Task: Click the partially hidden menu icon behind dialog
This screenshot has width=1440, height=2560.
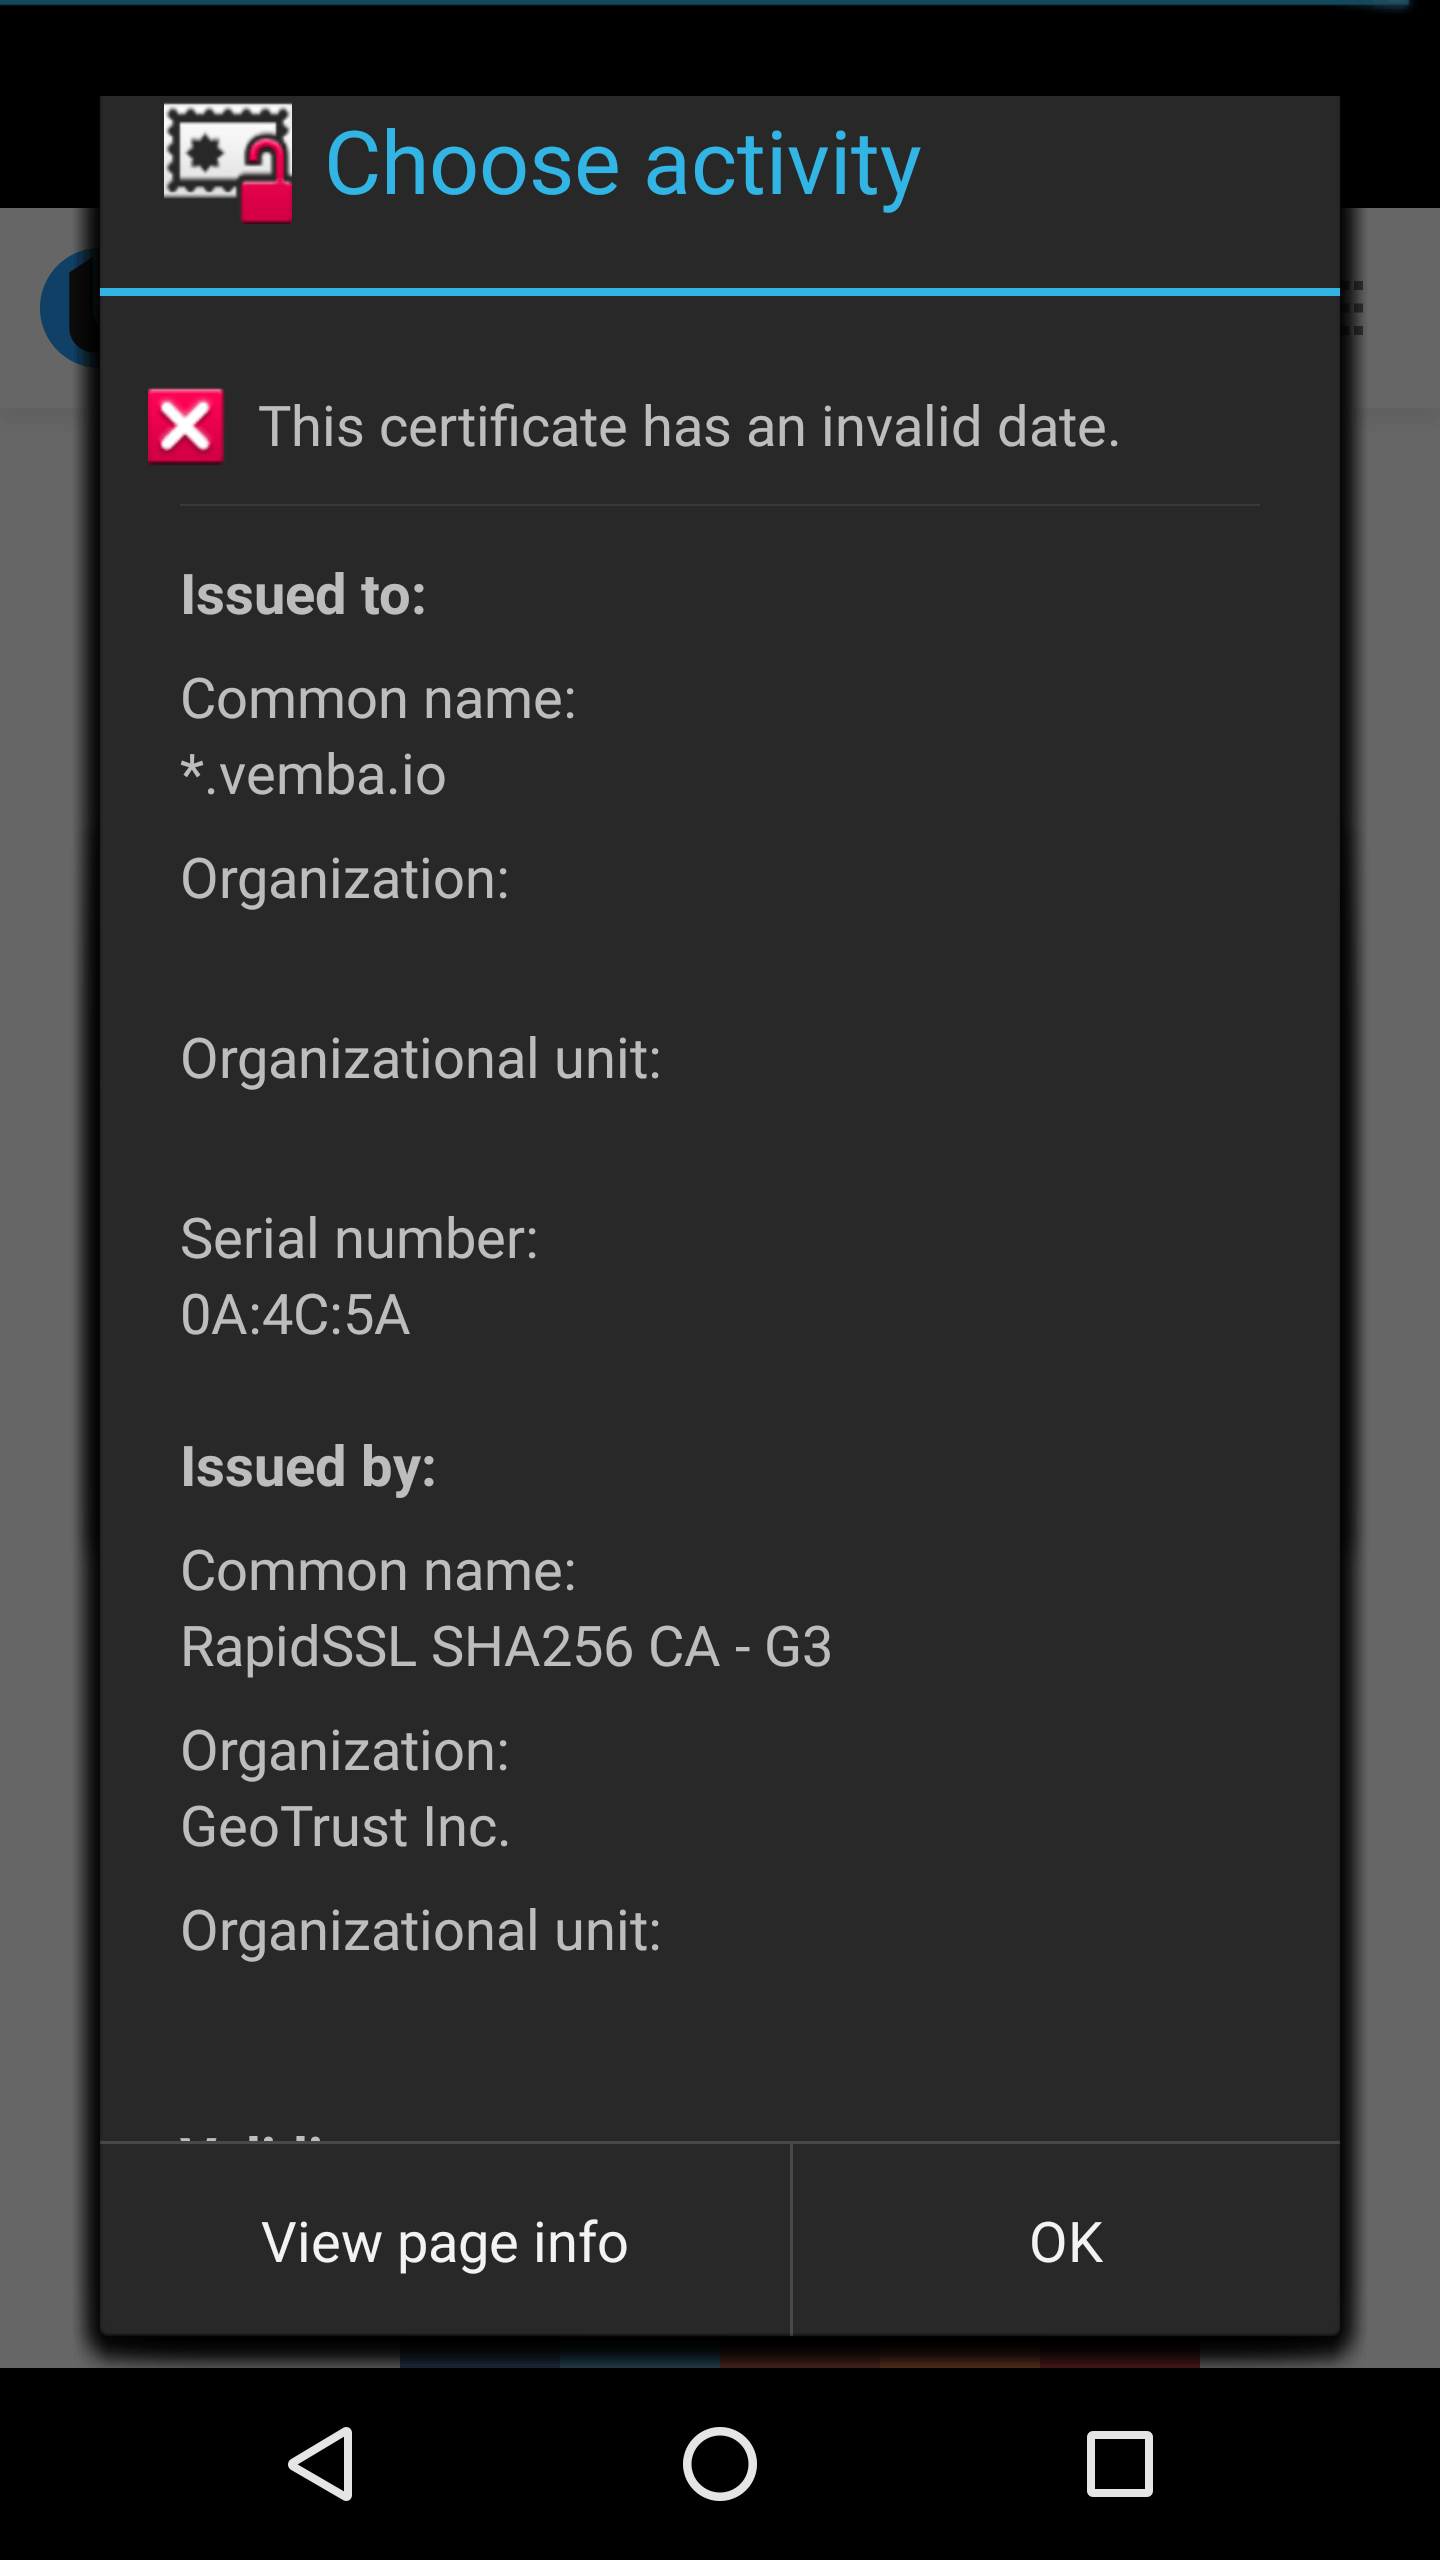Action: tap(1353, 308)
